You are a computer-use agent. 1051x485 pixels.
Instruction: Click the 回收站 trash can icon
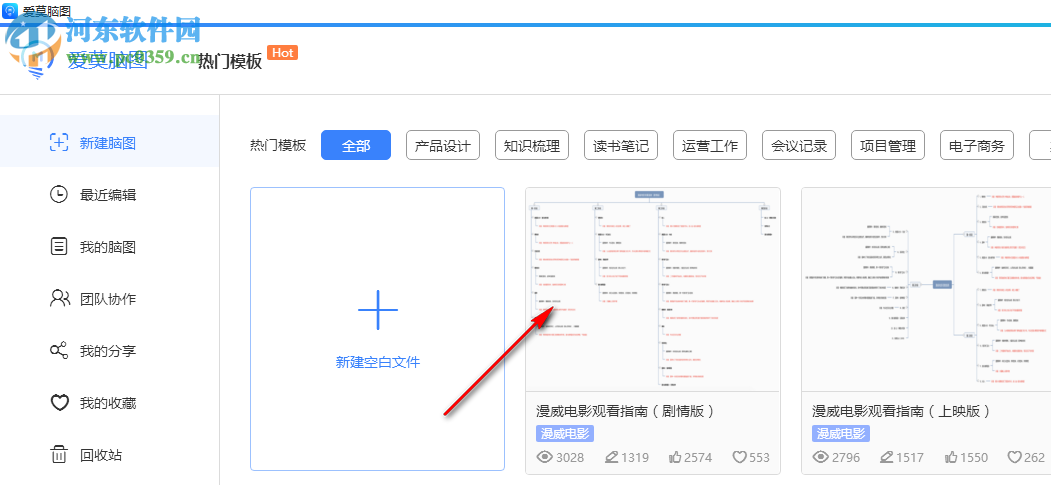click(59, 455)
